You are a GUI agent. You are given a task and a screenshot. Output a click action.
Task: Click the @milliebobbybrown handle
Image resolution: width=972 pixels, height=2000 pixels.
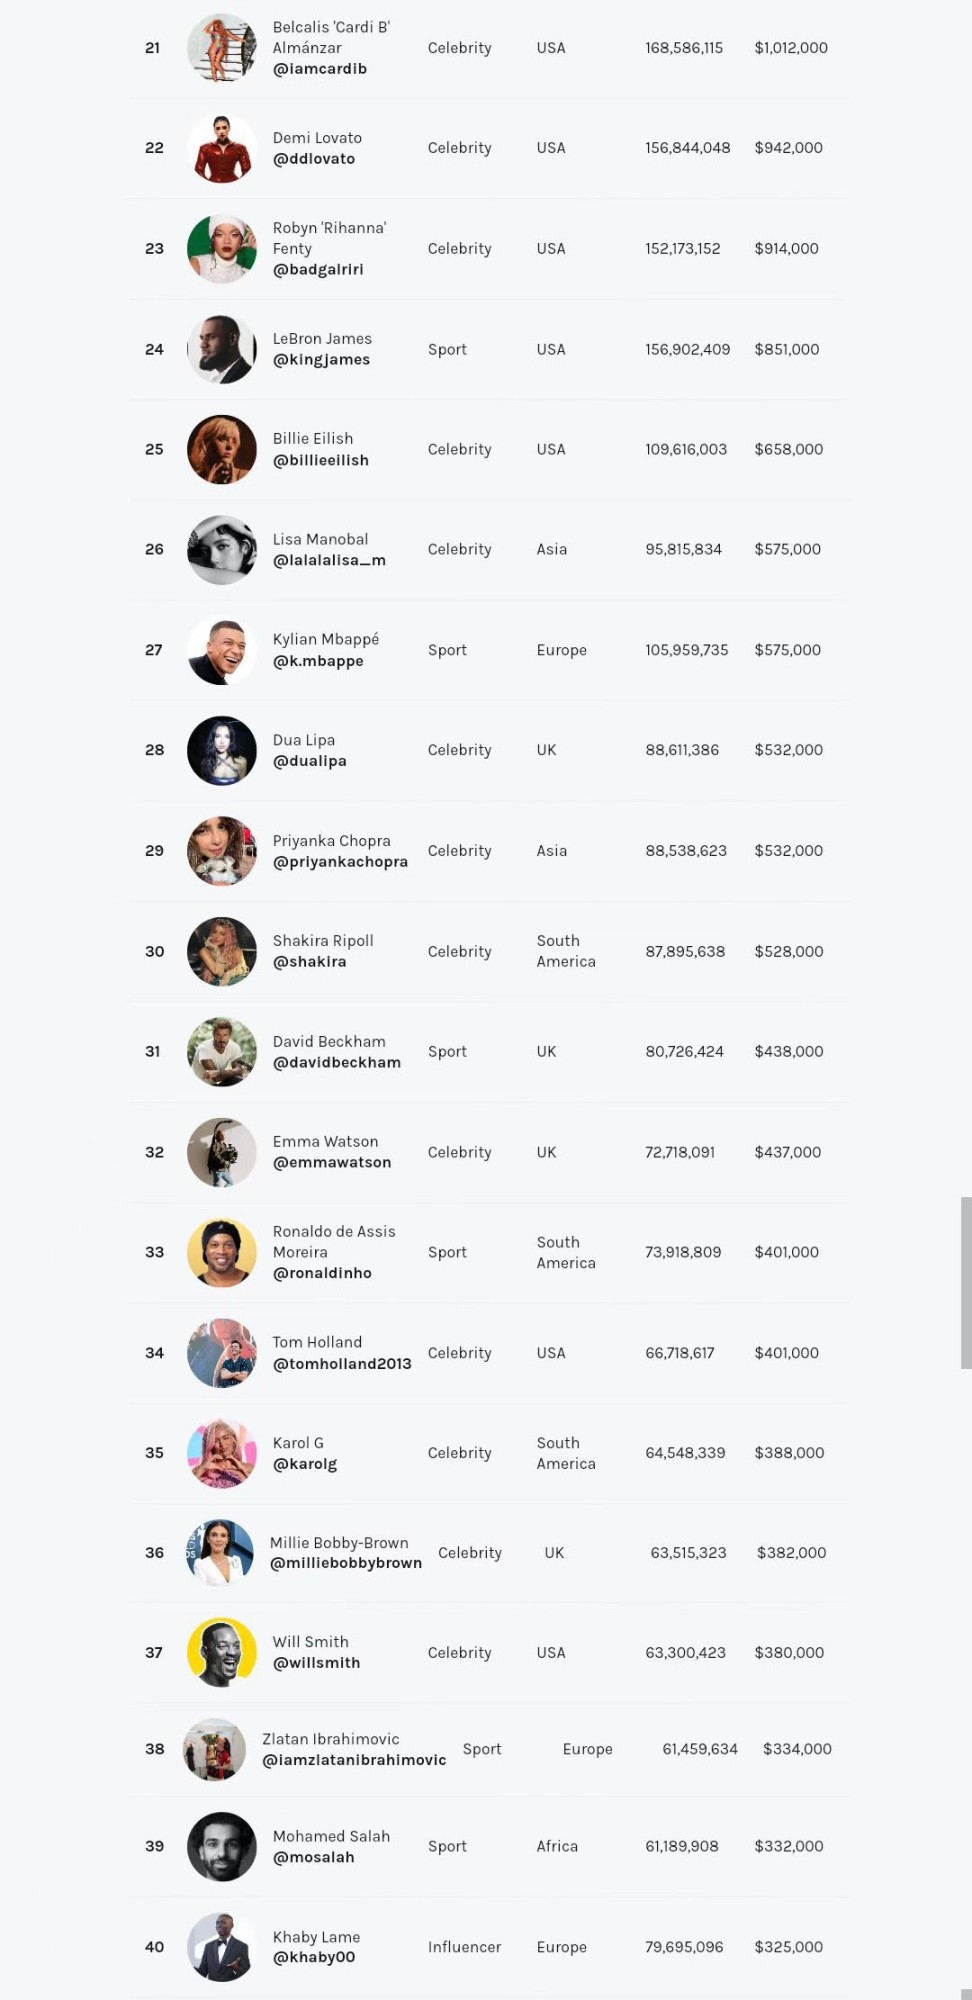(346, 1563)
